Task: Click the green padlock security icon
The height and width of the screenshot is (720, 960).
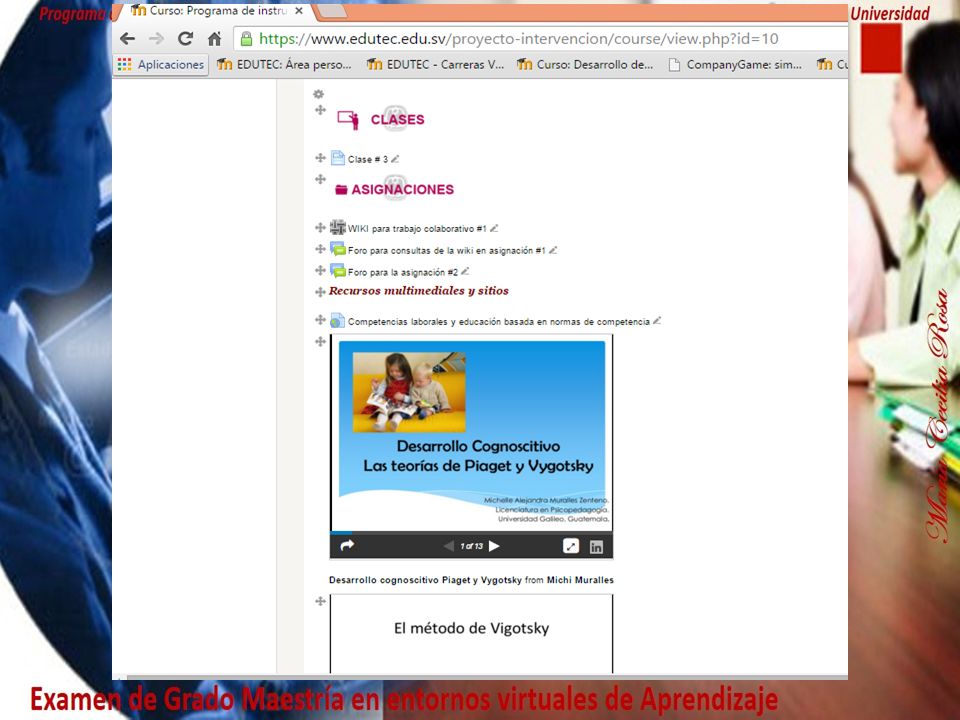Action: click(246, 39)
